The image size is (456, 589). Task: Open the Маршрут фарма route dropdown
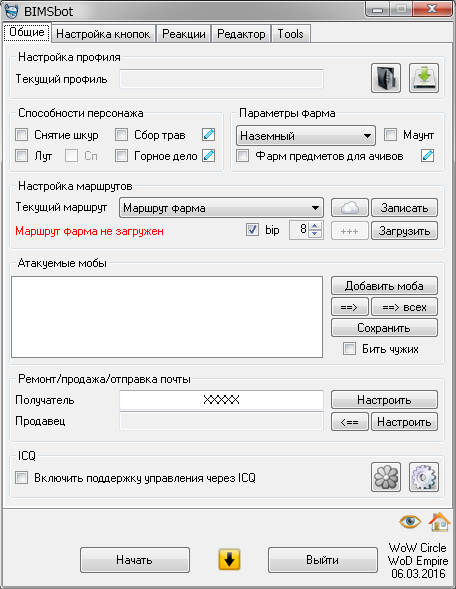tap(221, 208)
